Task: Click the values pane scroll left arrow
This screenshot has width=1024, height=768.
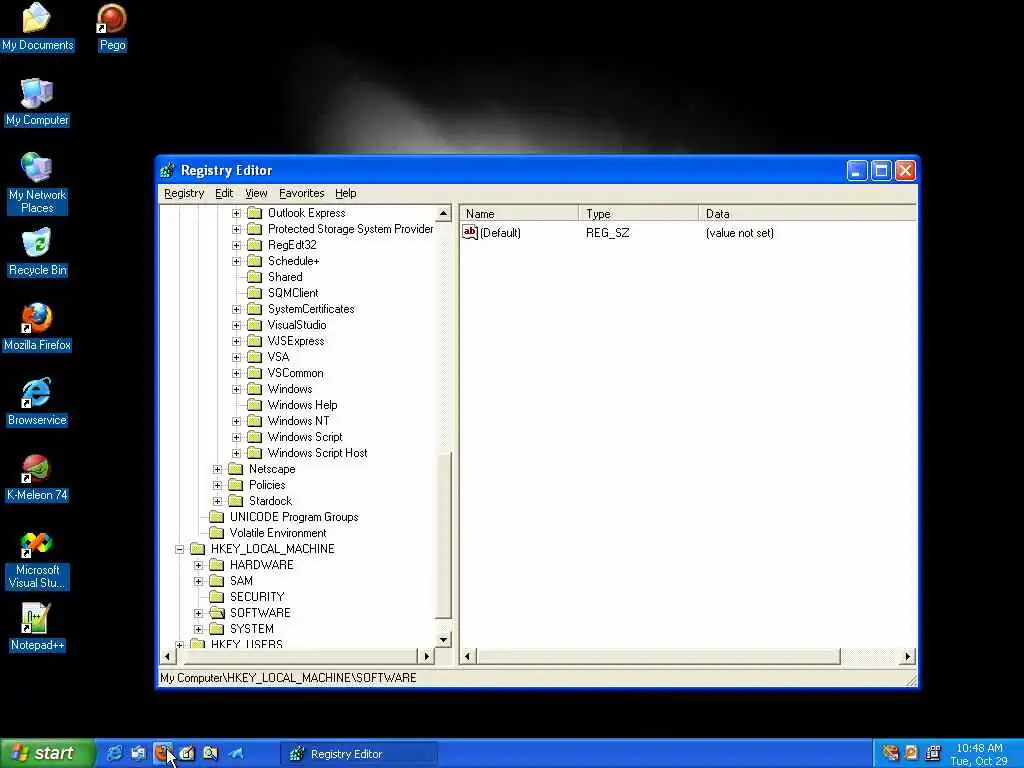Action: (x=468, y=656)
